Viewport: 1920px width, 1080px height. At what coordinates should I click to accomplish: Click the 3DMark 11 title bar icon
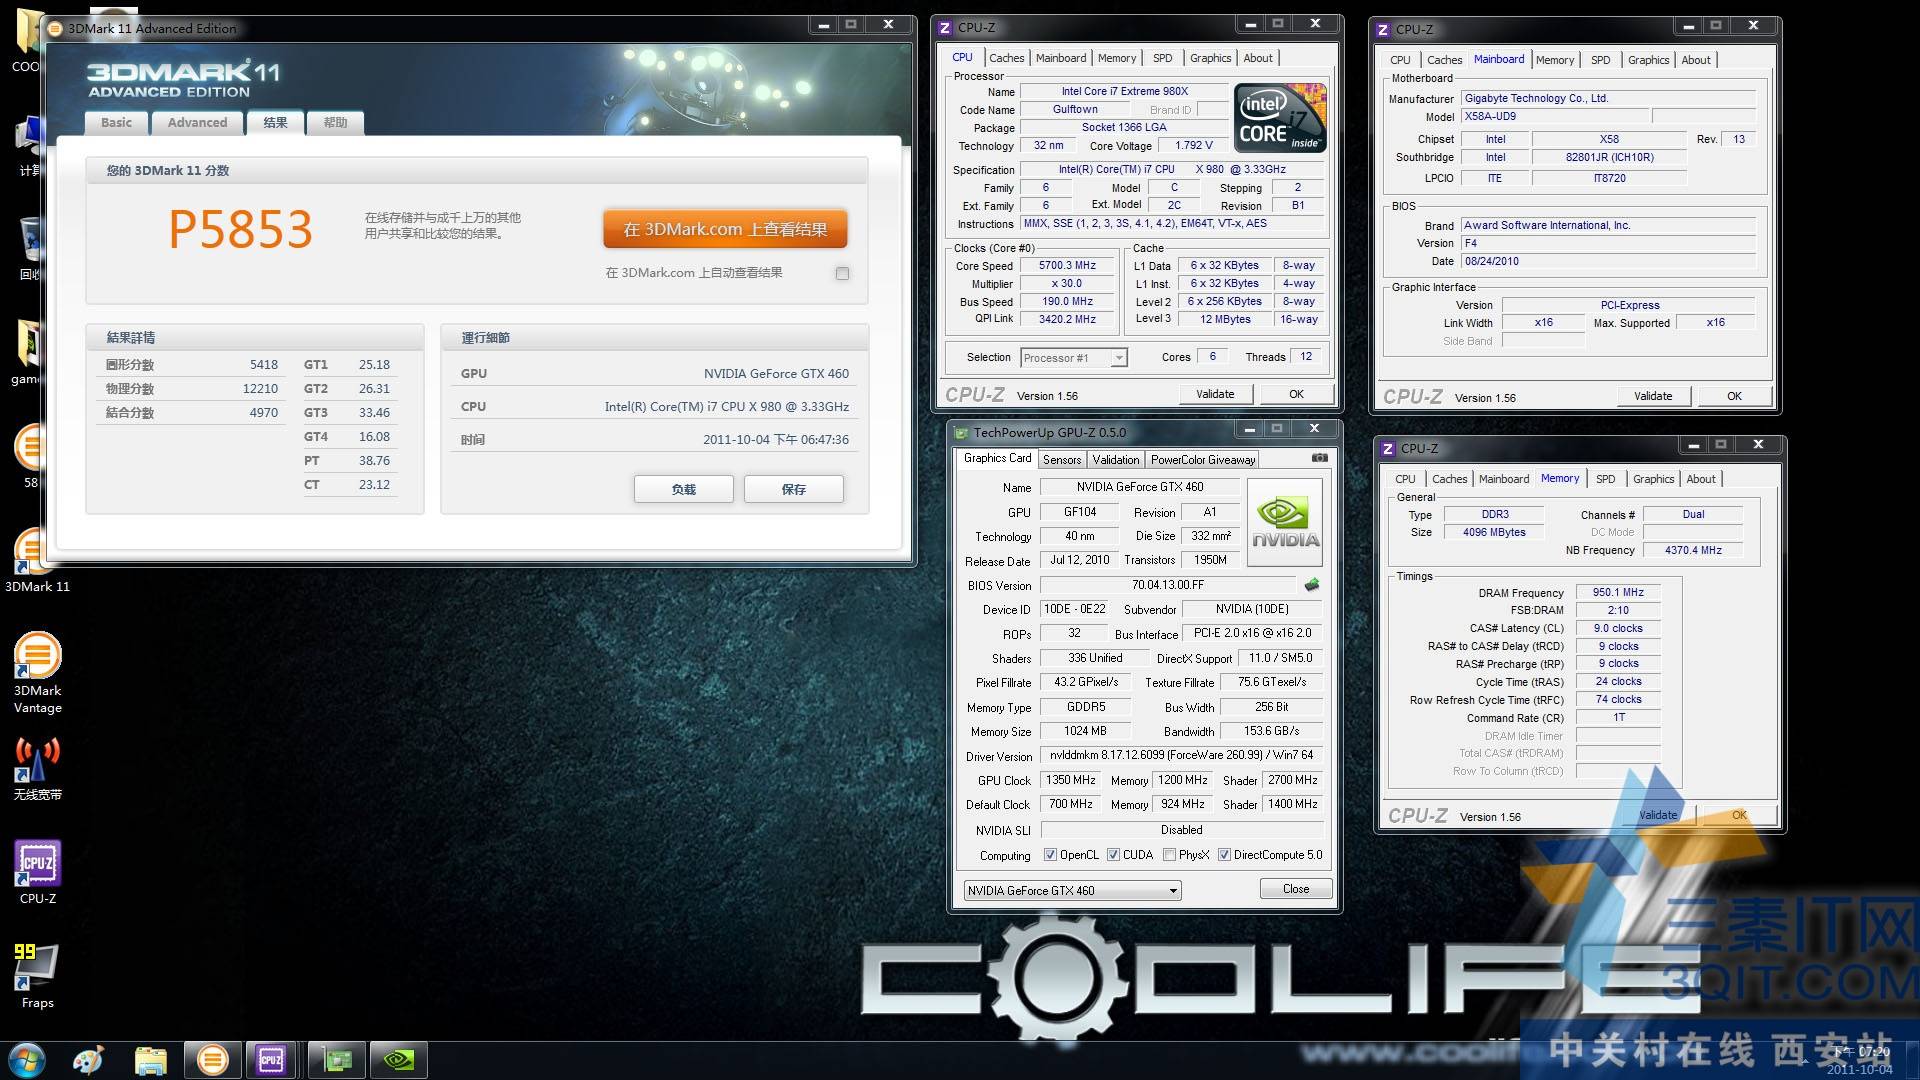[x=56, y=28]
